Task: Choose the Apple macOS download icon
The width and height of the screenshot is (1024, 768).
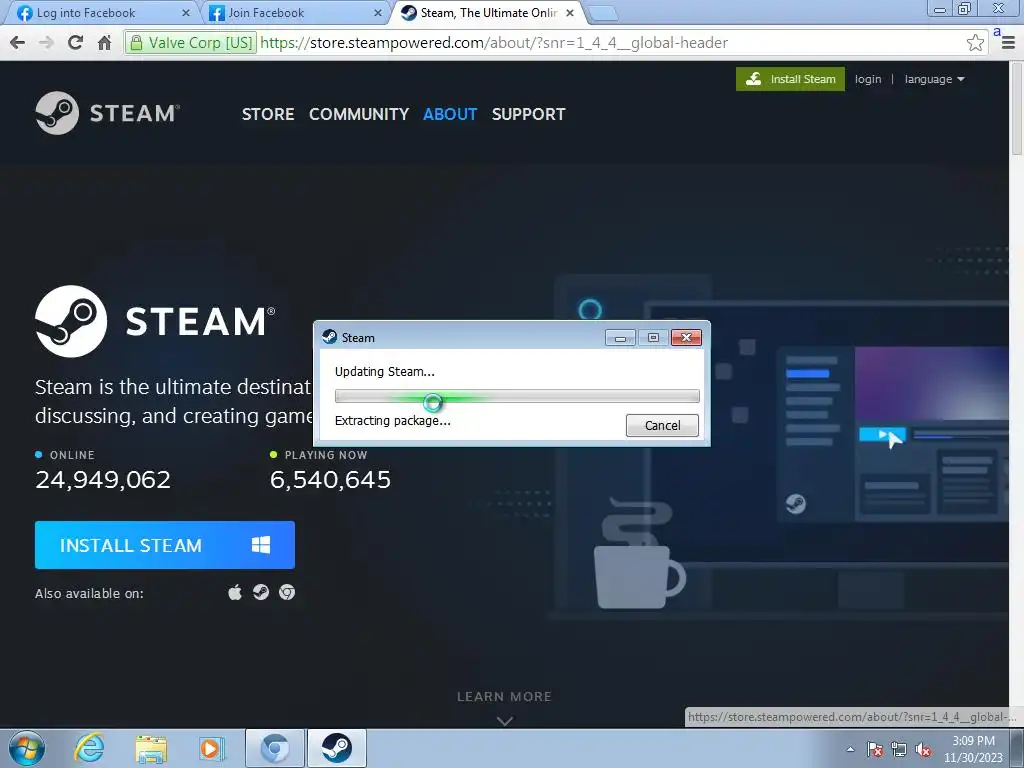Action: [x=235, y=592]
